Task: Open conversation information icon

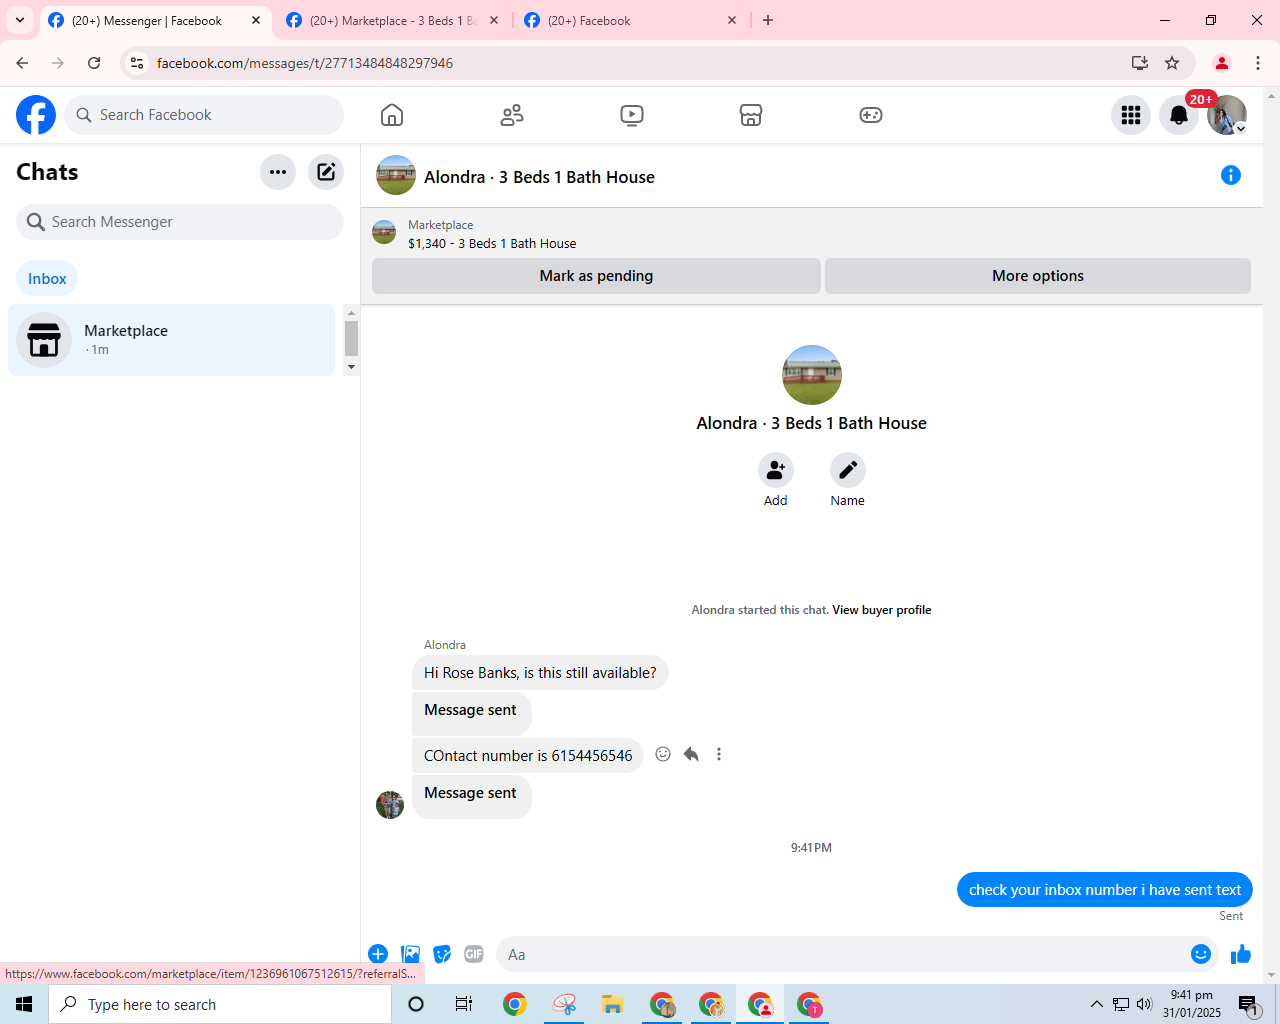Action: coord(1231,175)
